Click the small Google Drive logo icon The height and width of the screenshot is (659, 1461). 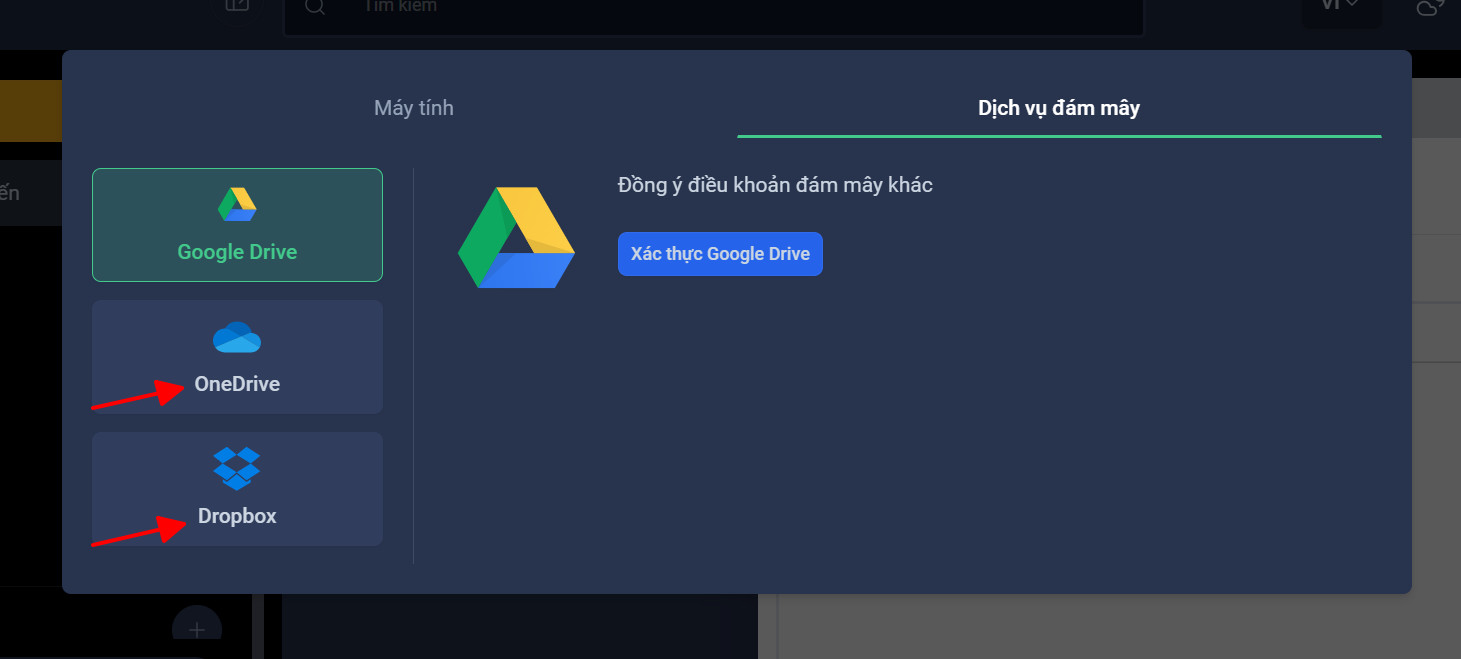point(237,204)
